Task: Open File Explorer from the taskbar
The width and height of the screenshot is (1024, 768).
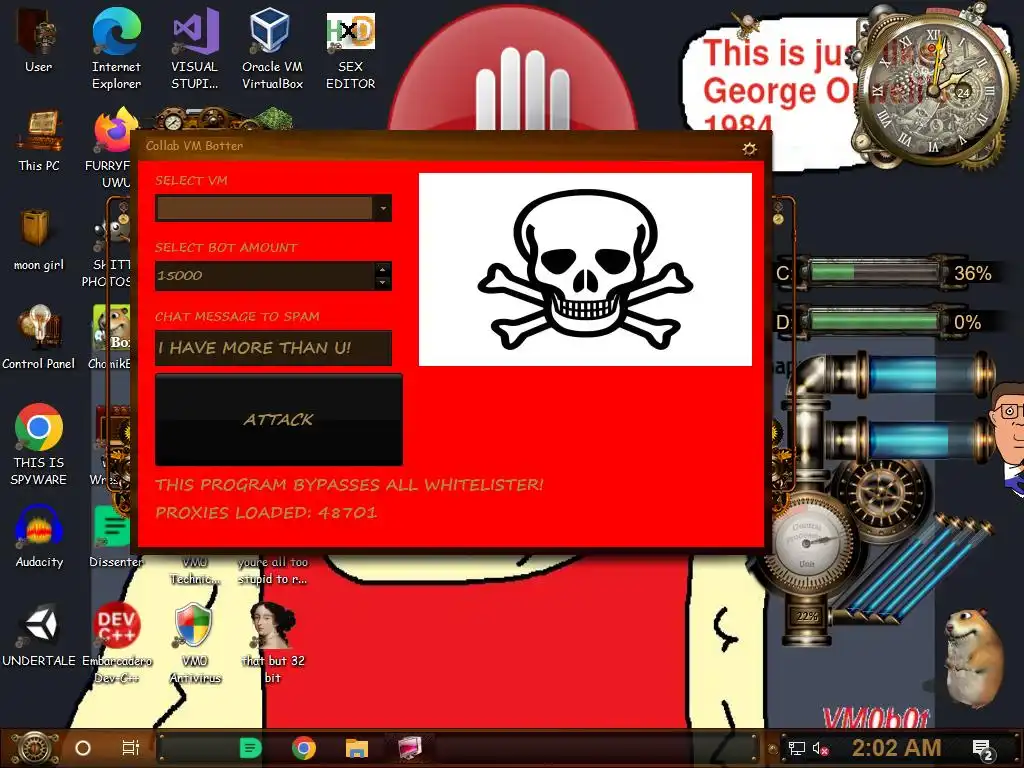Action: pyautogui.click(x=357, y=748)
